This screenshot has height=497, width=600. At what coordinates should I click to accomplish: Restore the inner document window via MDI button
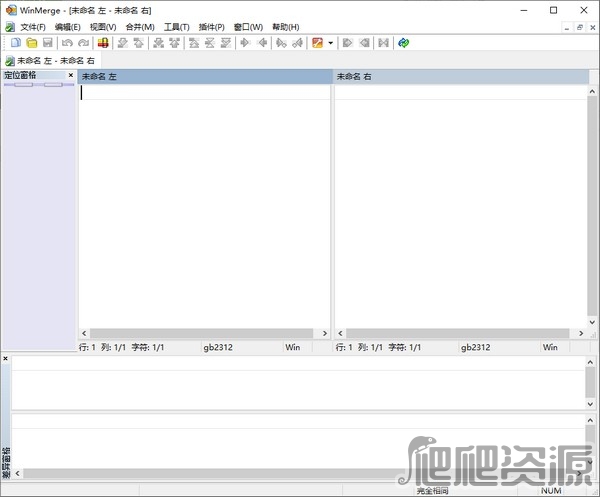click(x=580, y=27)
